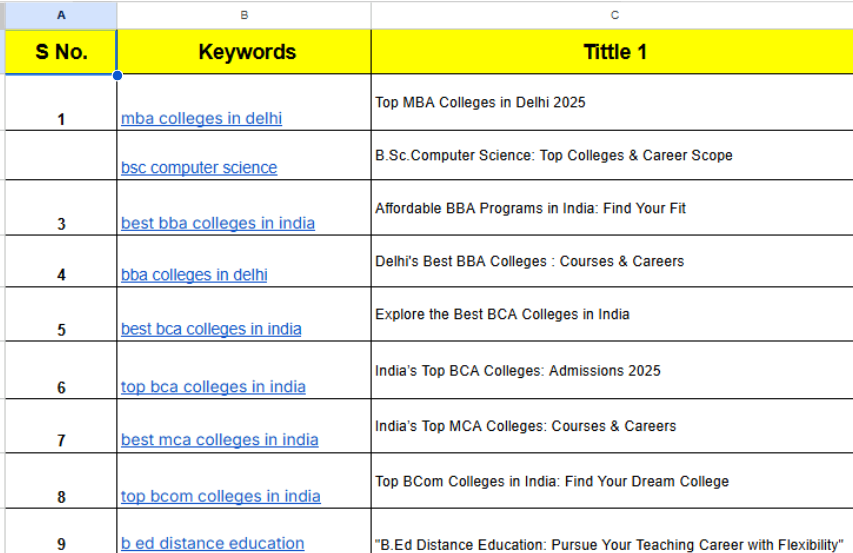Image resolution: width=853 pixels, height=553 pixels.
Task: Open the 'best mca colleges in india' link
Action: 220,439
